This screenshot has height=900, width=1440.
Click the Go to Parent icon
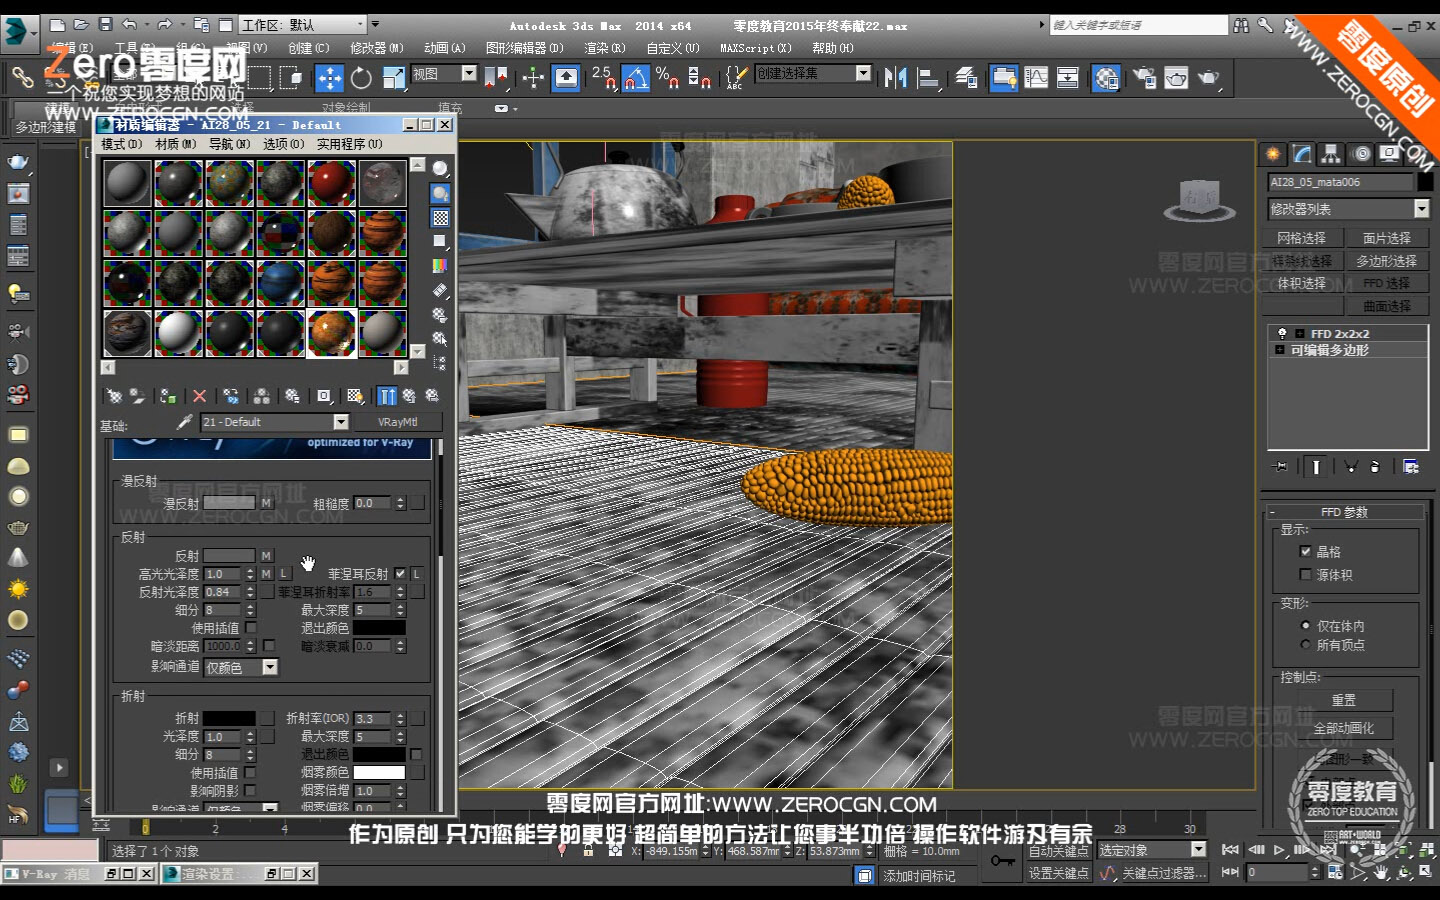[409, 397]
